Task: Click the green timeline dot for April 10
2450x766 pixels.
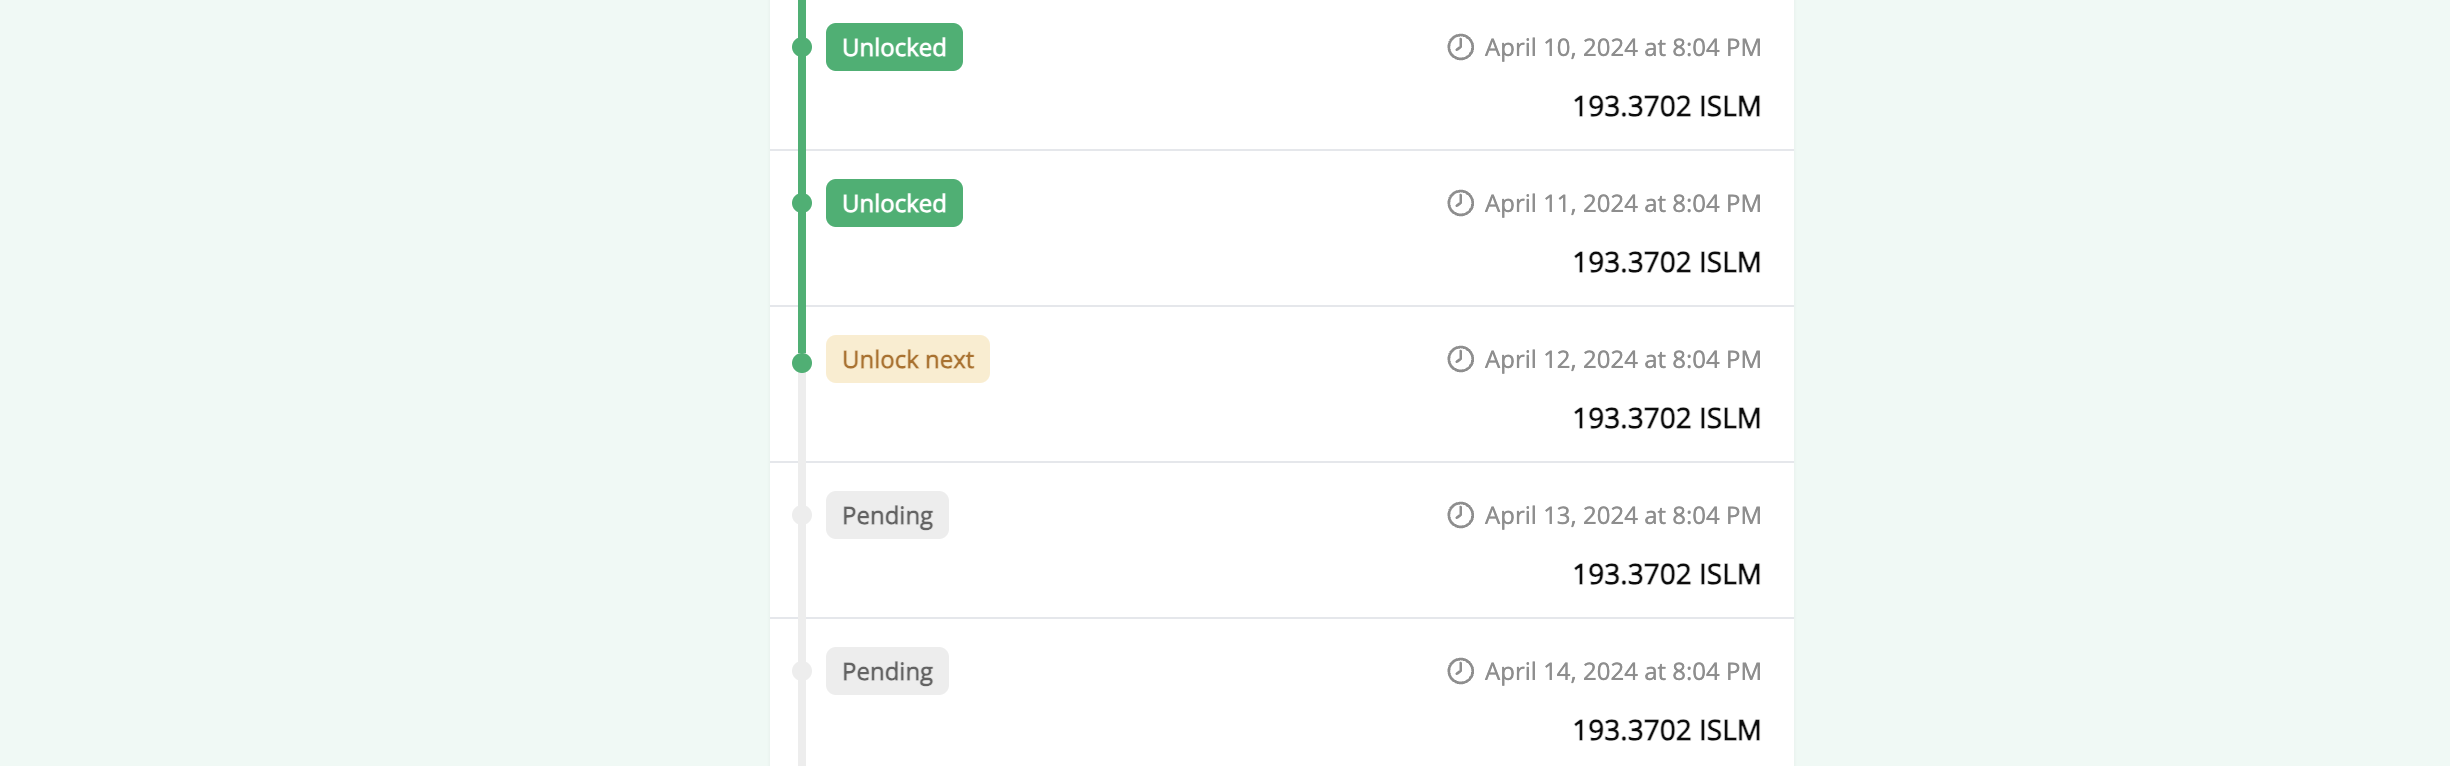Action: pyautogui.click(x=802, y=47)
